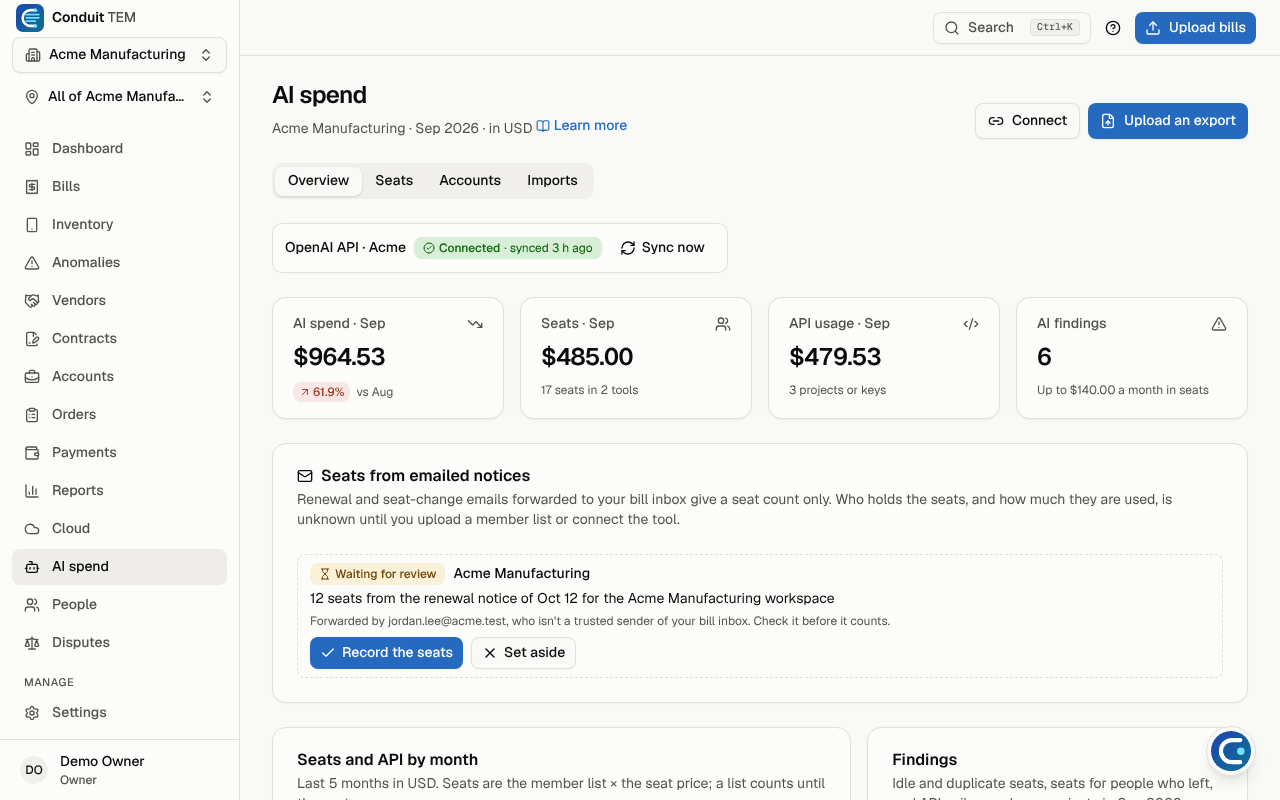Click the Vendors handshake icon in sidebar
The width and height of the screenshot is (1280, 800).
32,300
